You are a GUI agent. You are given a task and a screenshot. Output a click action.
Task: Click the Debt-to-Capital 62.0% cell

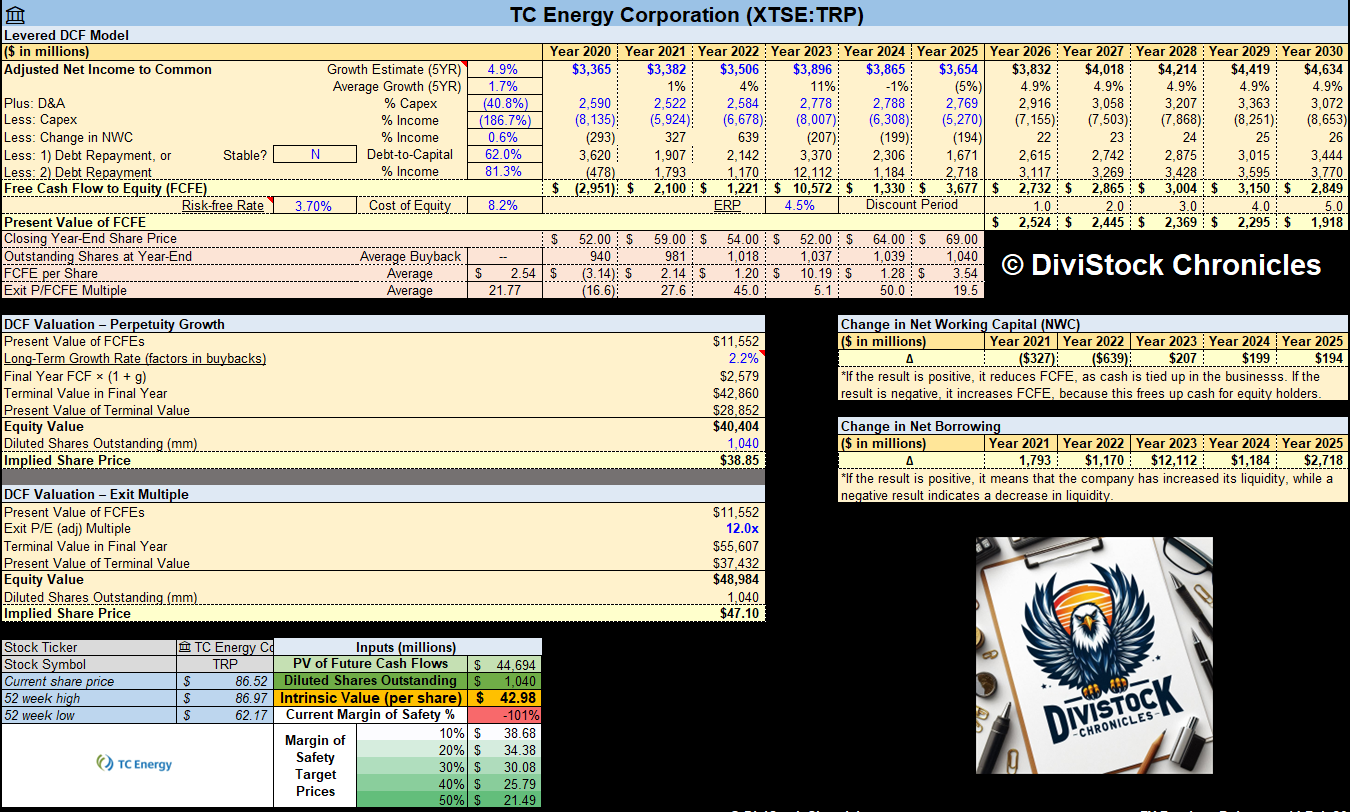[x=503, y=154]
